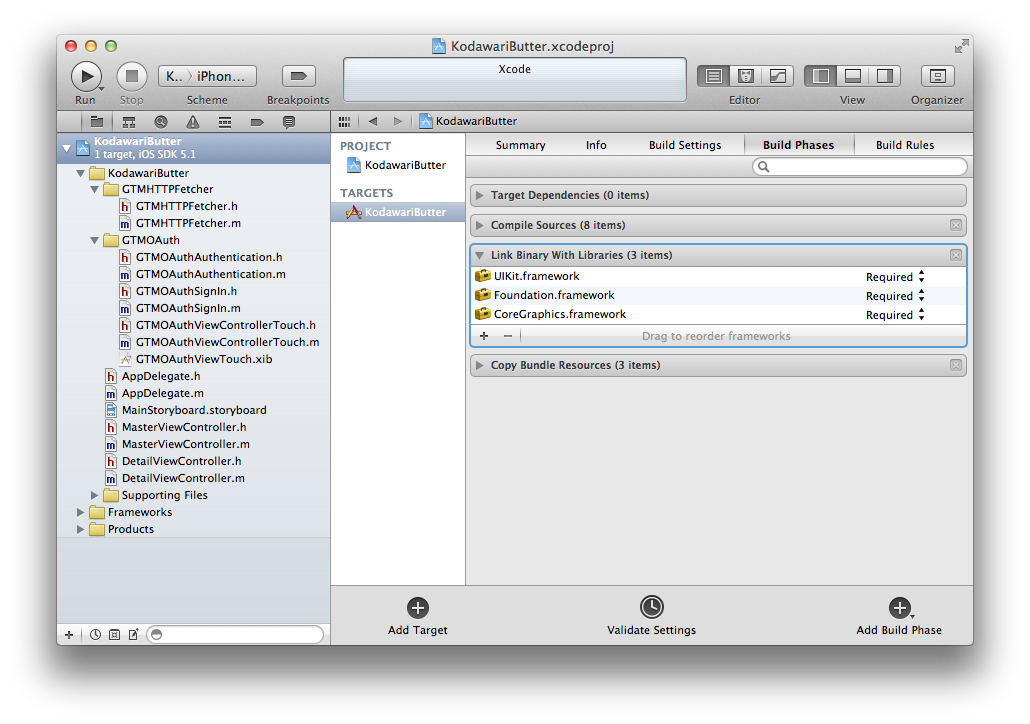Collapse the GTMOAuth group
Image resolution: width=1030 pixels, height=724 pixels.
tap(94, 240)
